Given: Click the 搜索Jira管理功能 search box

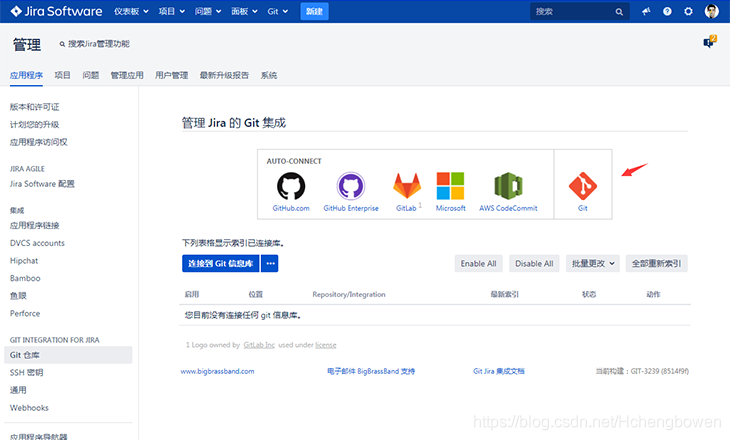Looking at the screenshot, I should [x=95, y=44].
